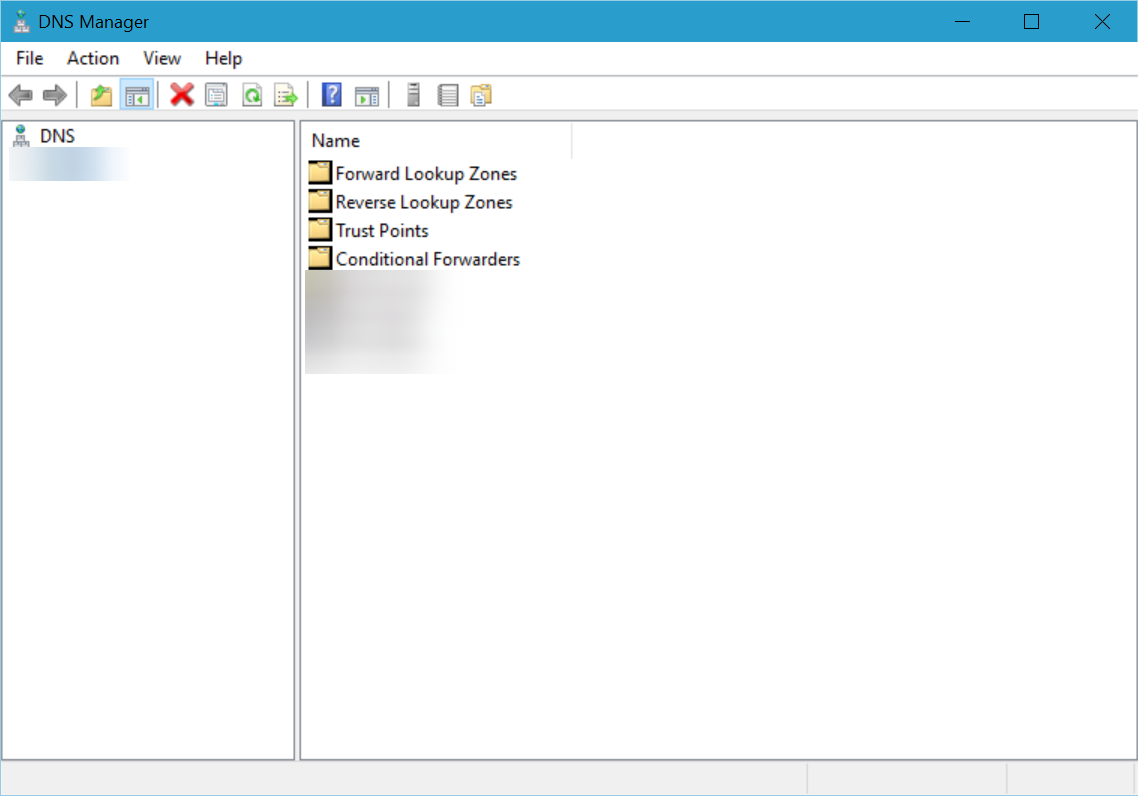This screenshot has height=796, width=1138.
Task: Click the DNS Manager title bar icon
Action: click(x=21, y=22)
